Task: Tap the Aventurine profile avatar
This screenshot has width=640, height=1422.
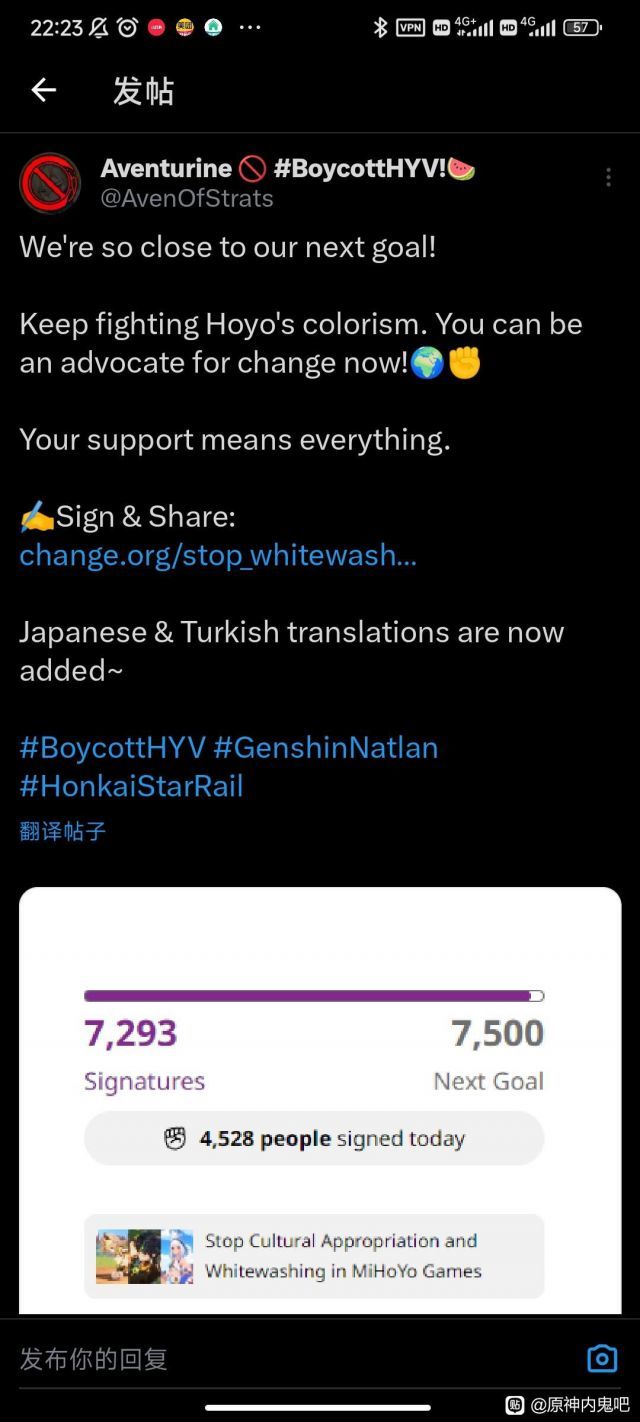Action: click(x=50, y=183)
